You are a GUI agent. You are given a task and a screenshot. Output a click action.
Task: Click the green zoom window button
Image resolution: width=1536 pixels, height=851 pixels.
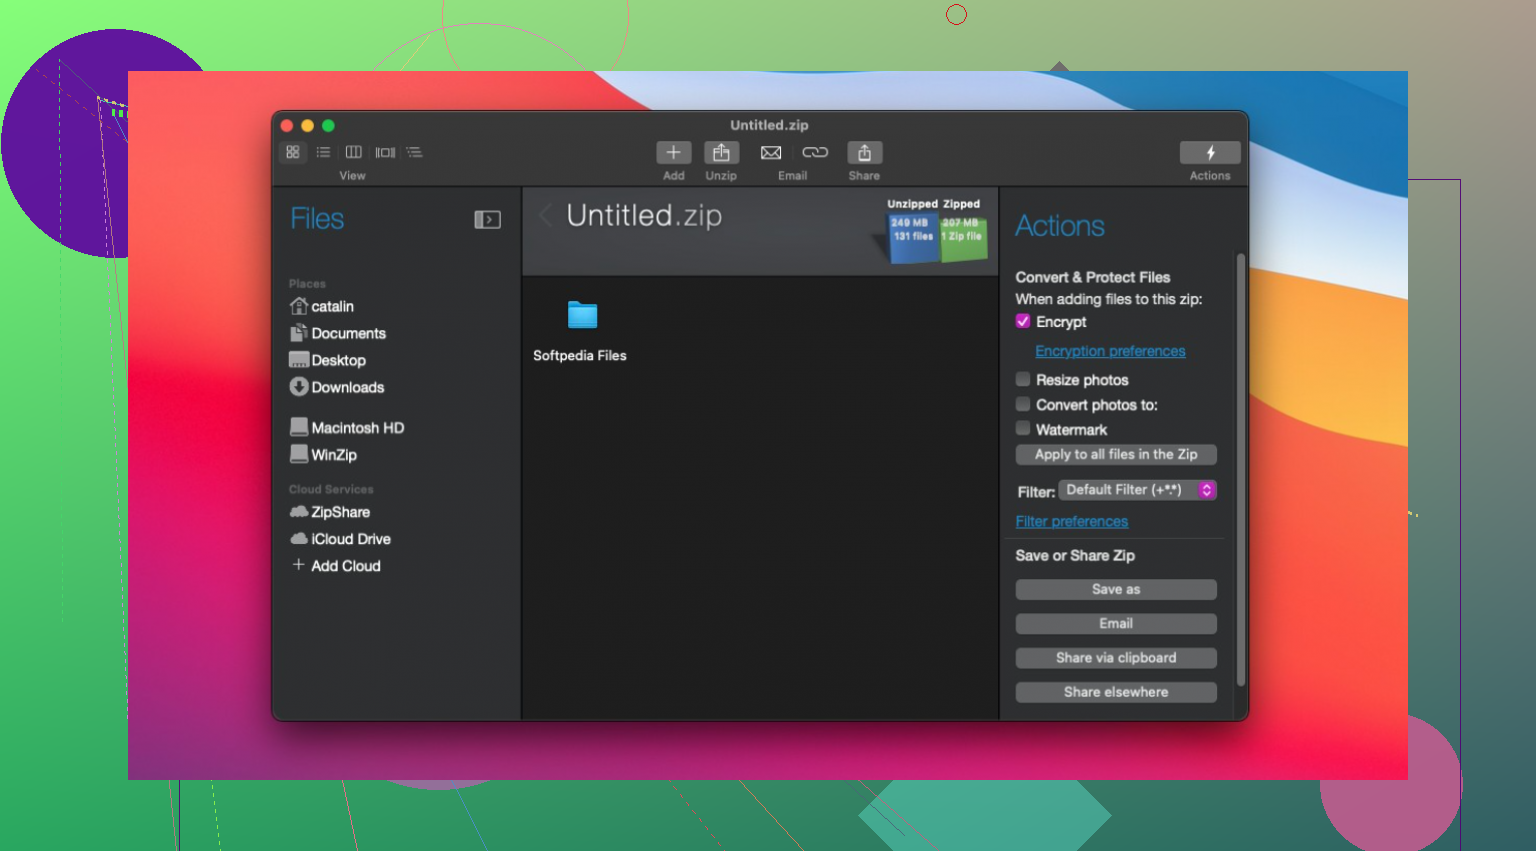[x=328, y=125]
